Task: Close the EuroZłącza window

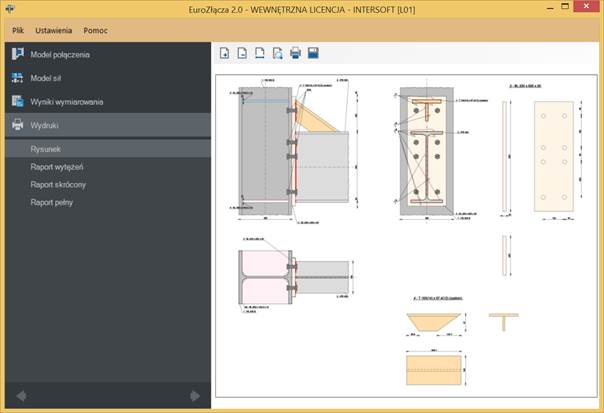Action: [586, 7]
